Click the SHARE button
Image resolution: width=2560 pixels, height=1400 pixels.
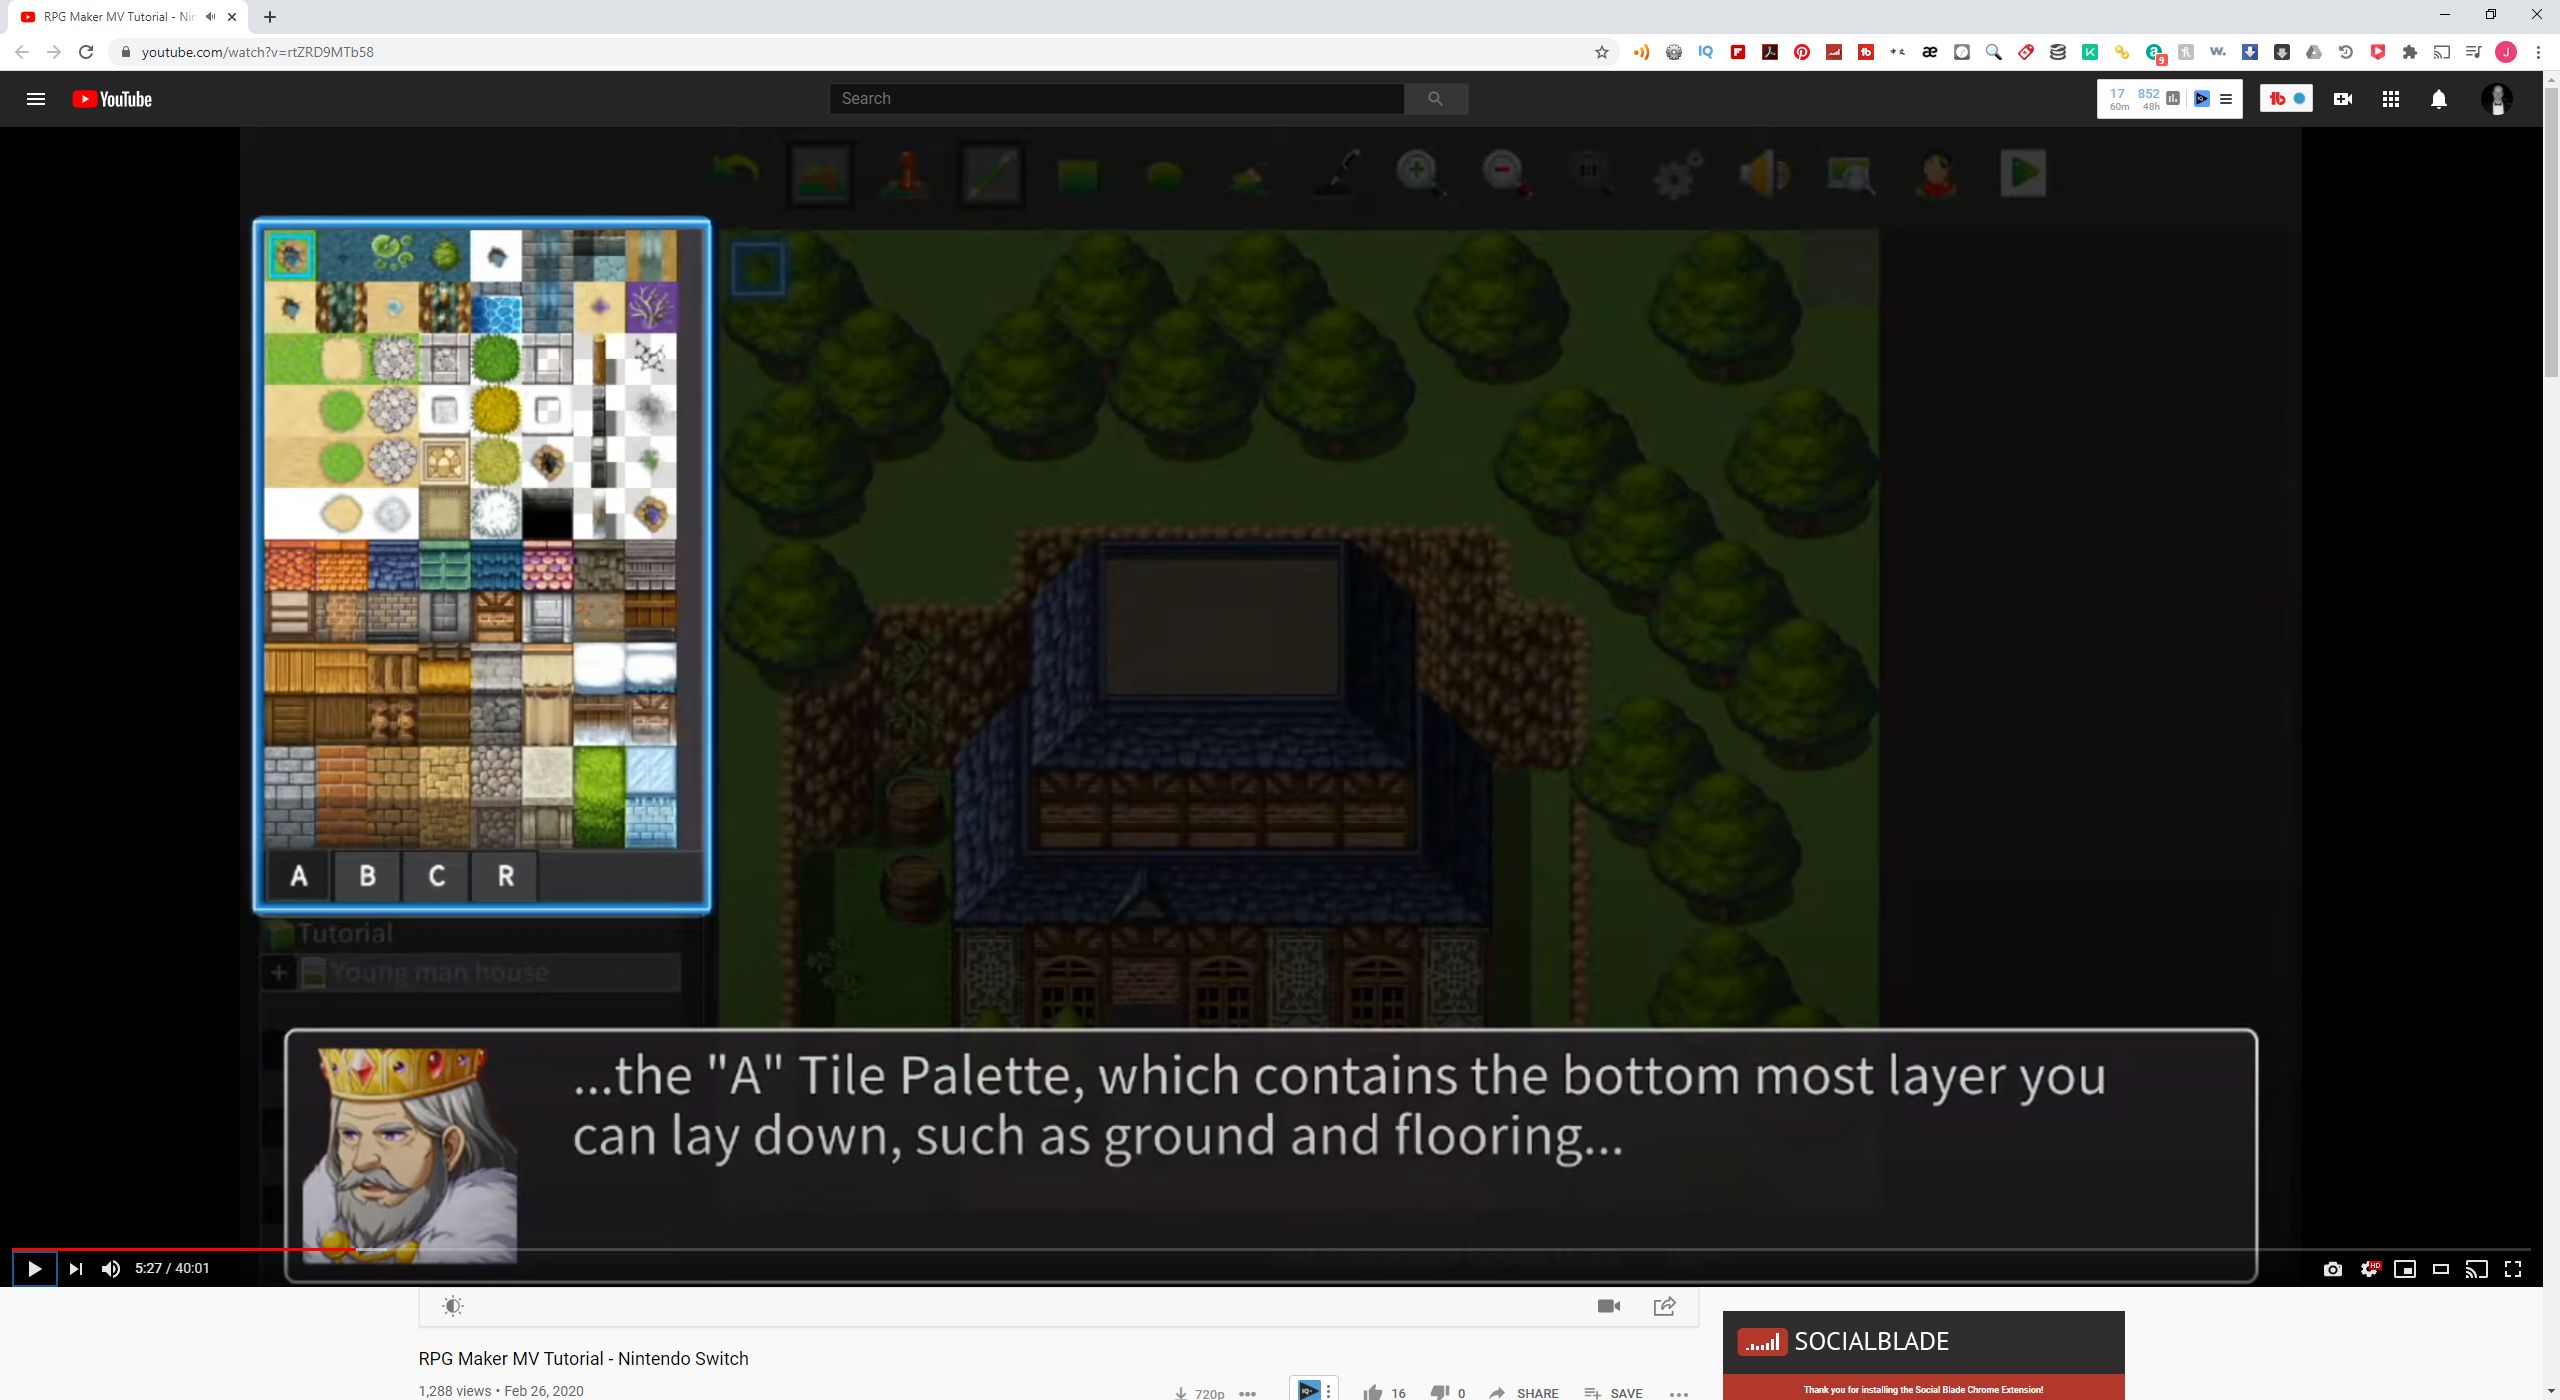(1524, 1392)
